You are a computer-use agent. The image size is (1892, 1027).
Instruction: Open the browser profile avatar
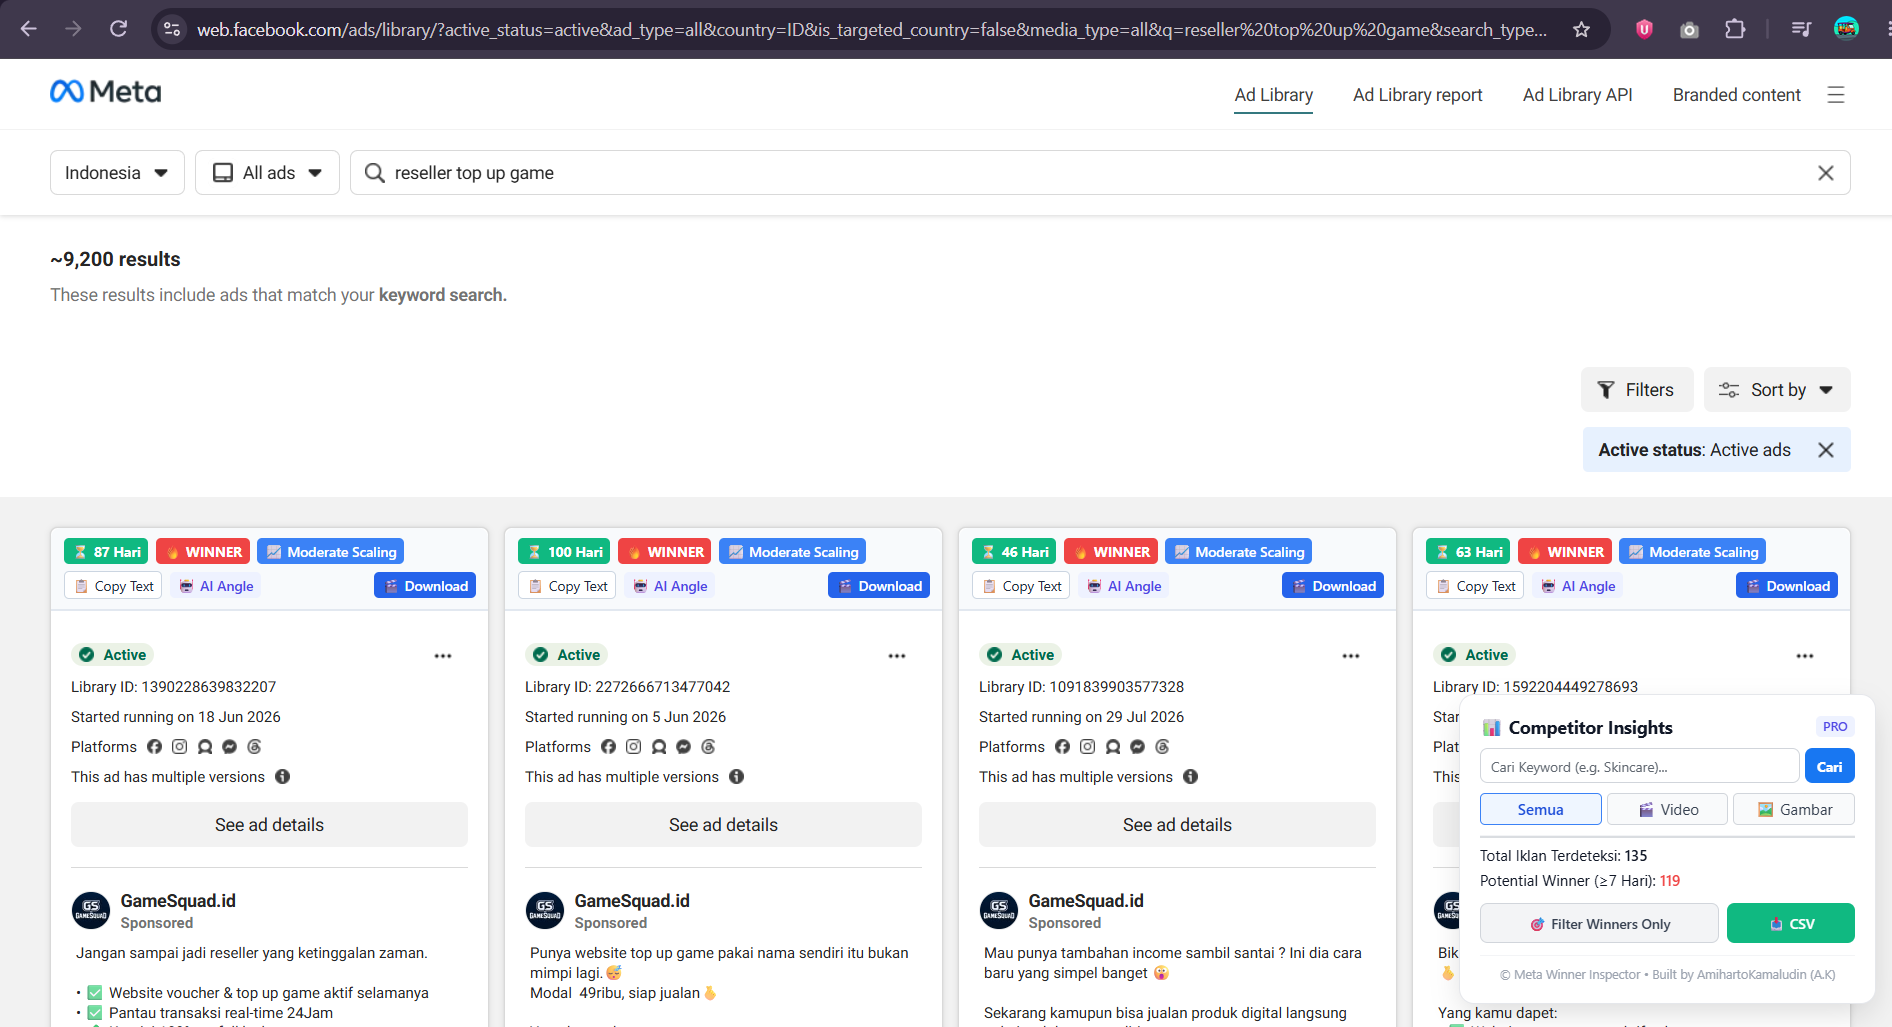click(x=1846, y=29)
